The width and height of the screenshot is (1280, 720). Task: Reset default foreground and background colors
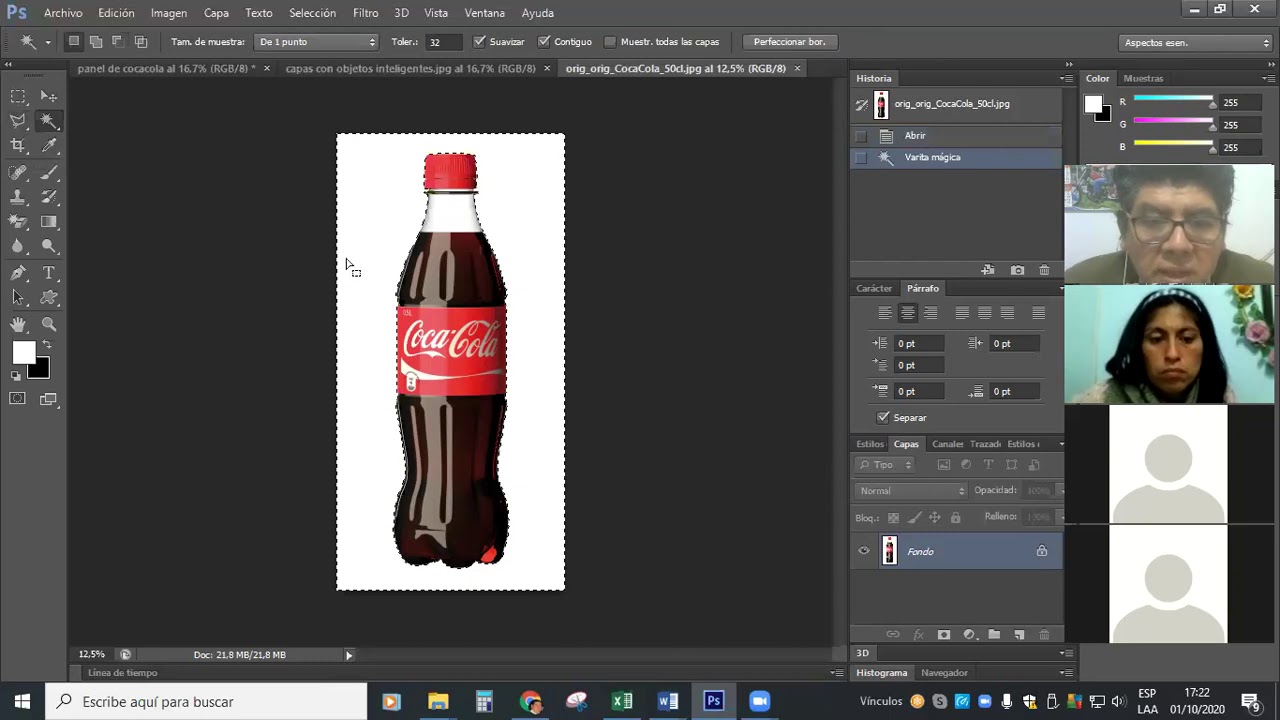[15, 376]
